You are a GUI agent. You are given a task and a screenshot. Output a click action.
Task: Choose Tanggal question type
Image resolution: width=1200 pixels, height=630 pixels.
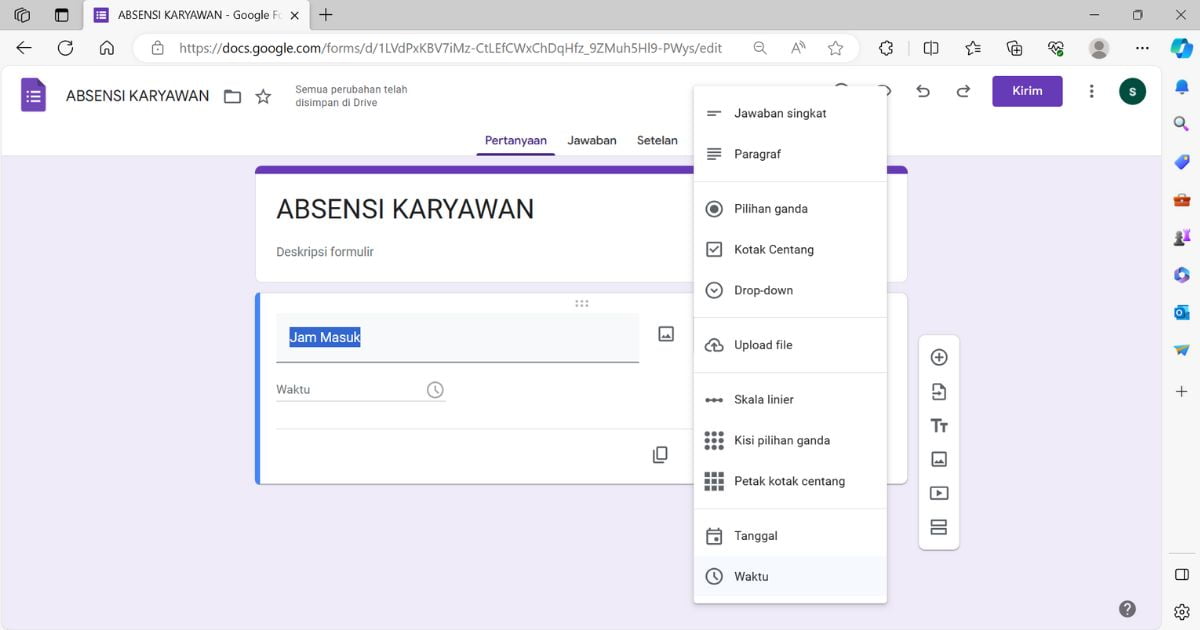(790, 536)
